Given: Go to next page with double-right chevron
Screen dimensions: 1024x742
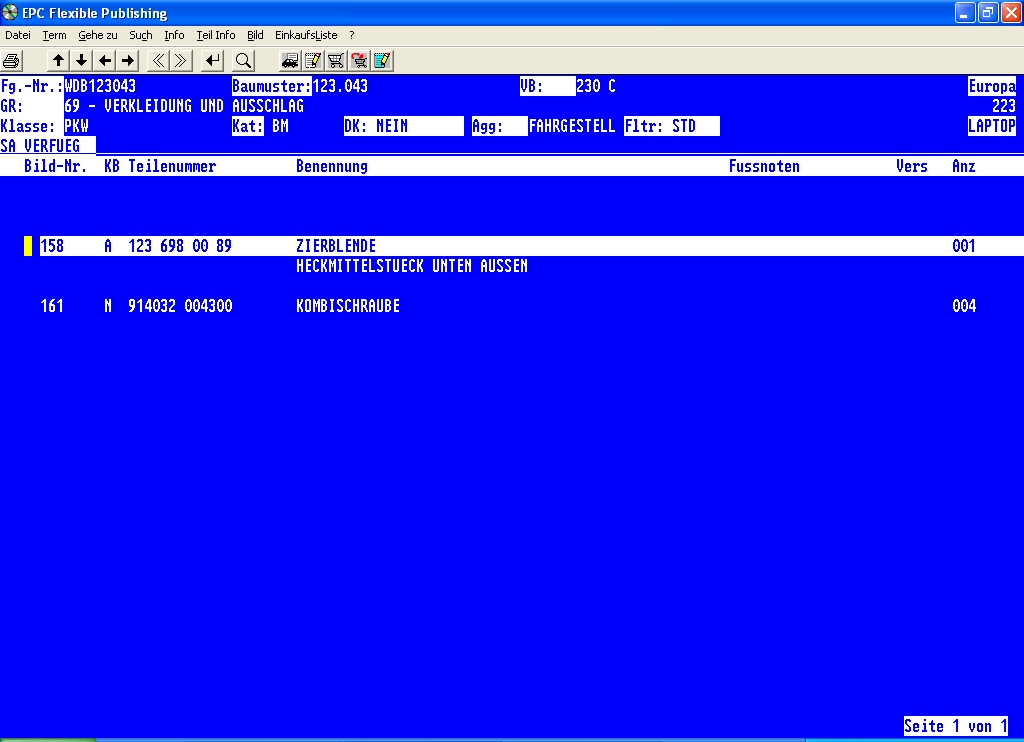Looking at the screenshot, I should tap(180, 61).
